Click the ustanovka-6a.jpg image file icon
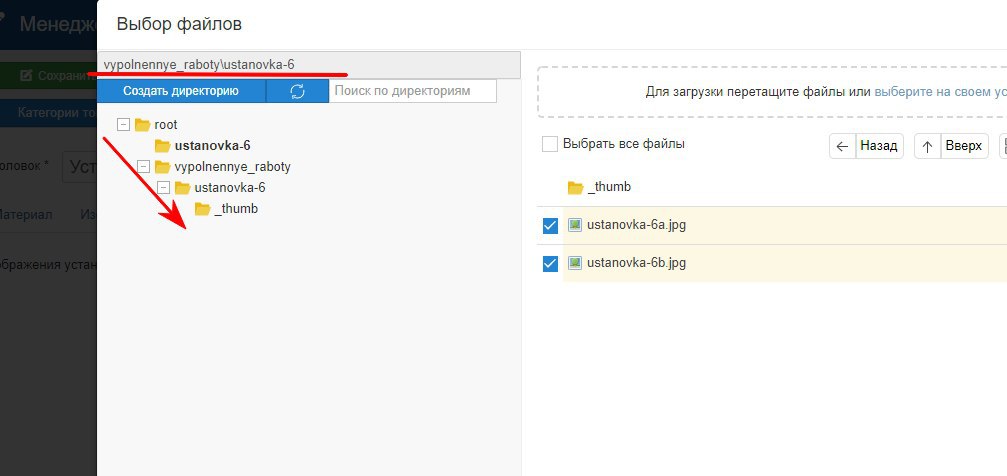This screenshot has width=1007, height=476. pos(575,225)
